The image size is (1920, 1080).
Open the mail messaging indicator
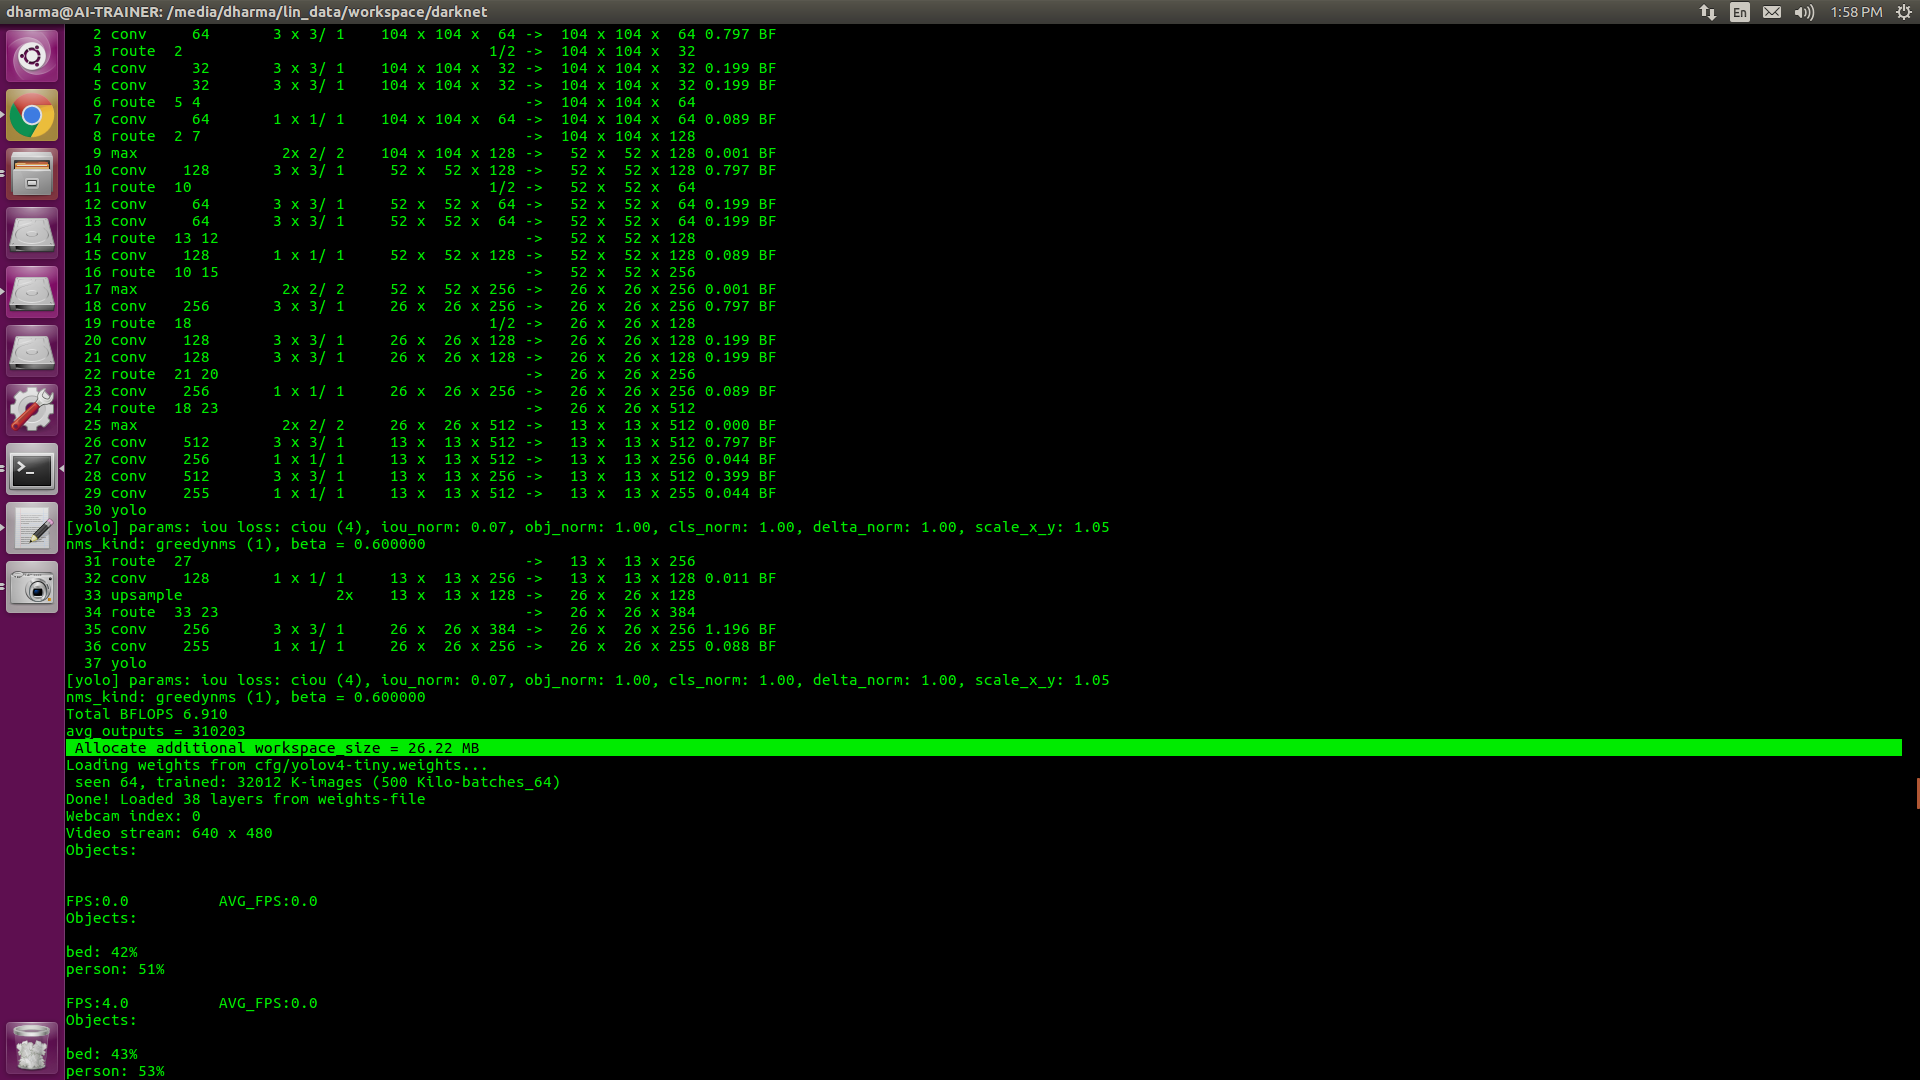pos(1772,12)
